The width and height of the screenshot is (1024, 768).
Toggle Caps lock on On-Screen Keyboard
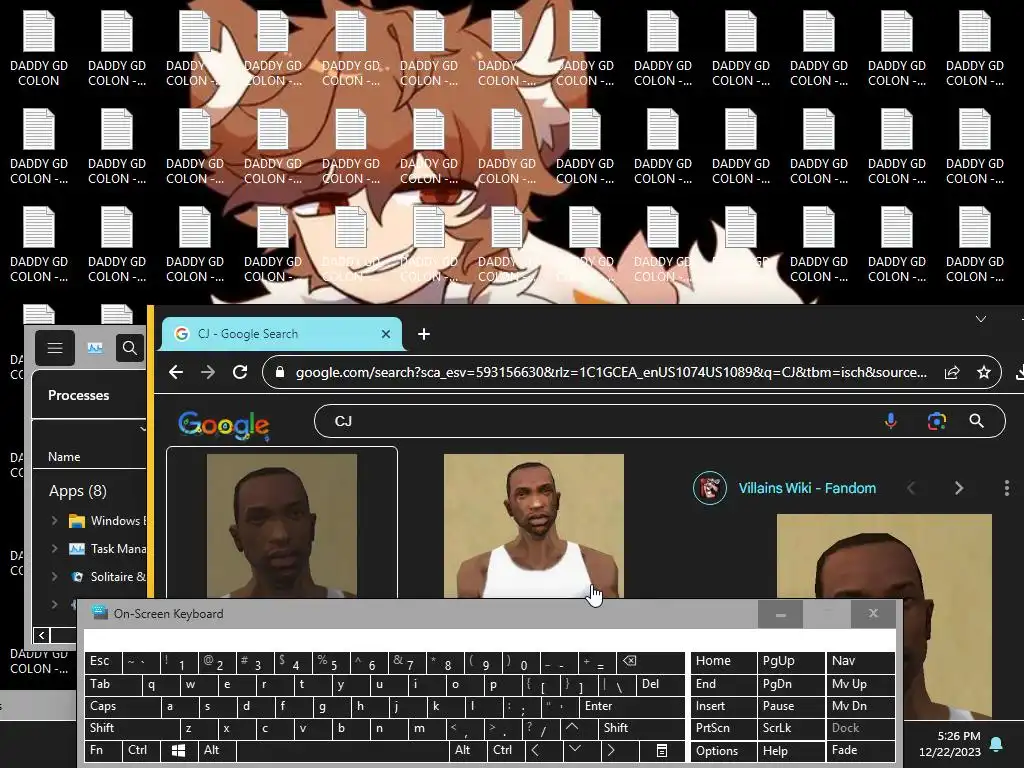pyautogui.click(x=123, y=707)
